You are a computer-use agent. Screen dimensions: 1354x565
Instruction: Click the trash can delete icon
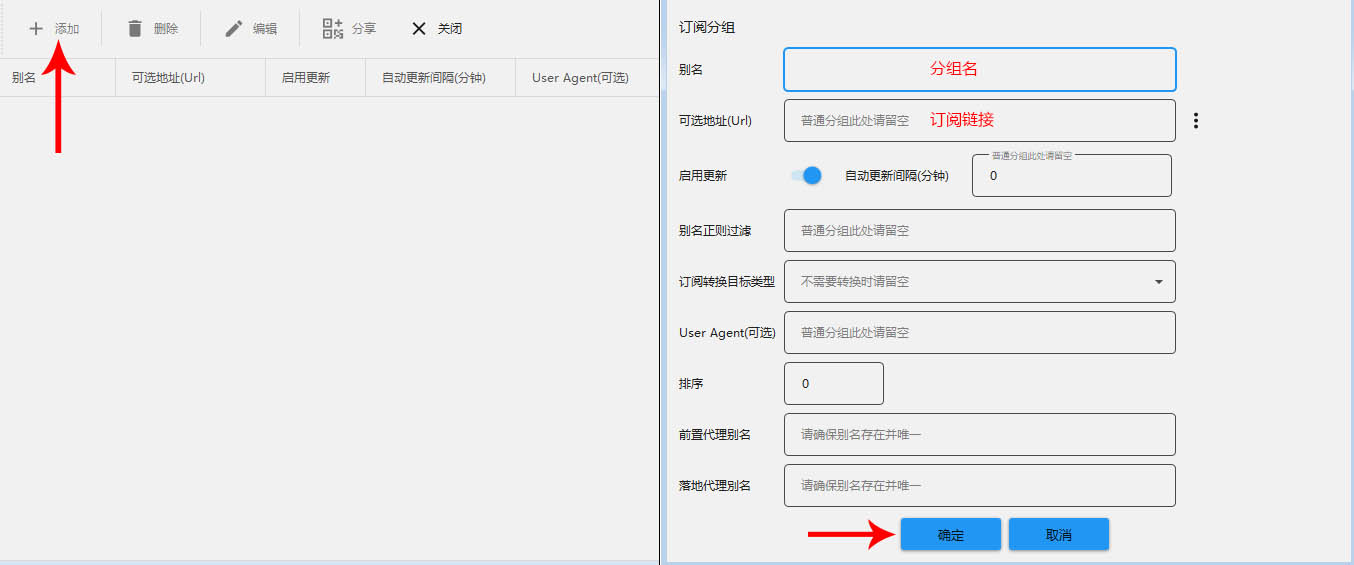(x=135, y=29)
